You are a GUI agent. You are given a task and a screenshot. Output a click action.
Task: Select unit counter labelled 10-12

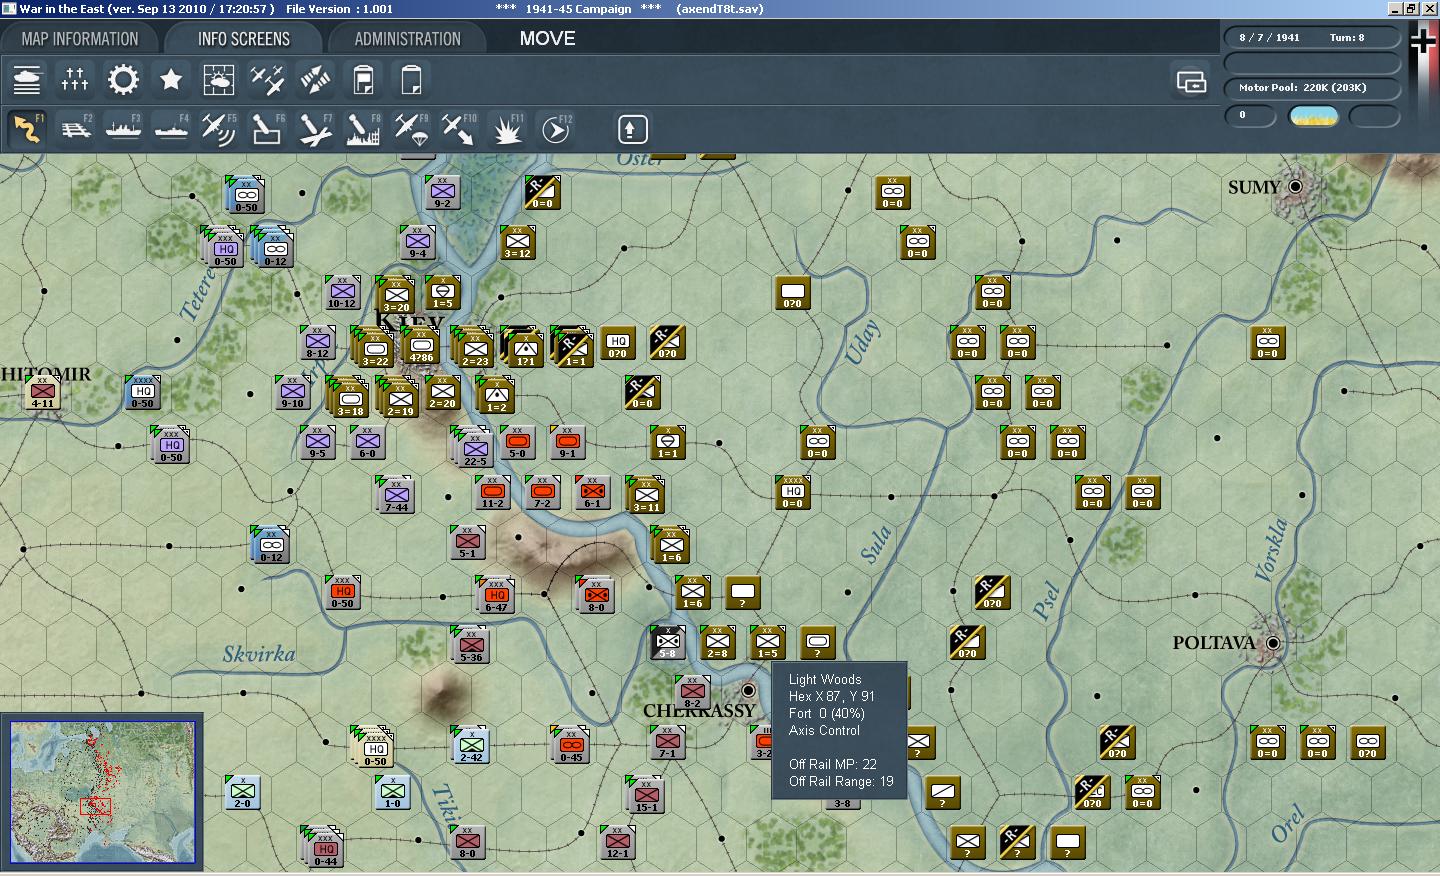click(342, 293)
